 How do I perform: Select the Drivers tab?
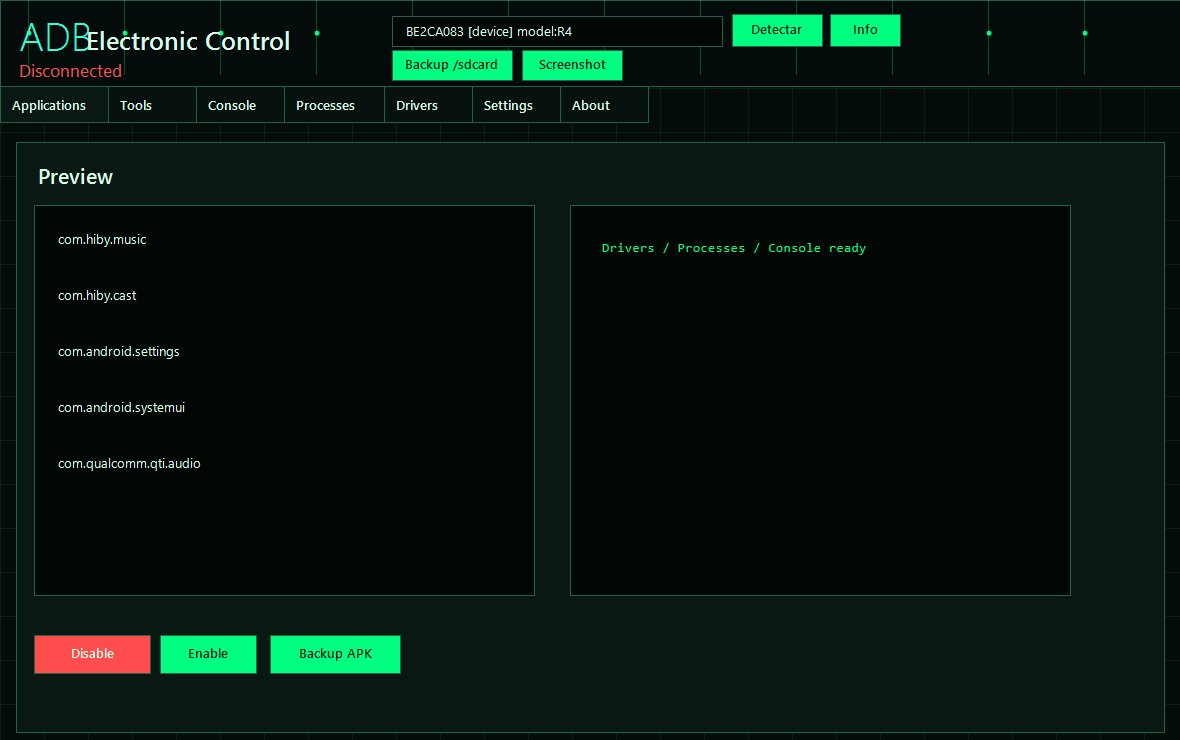coord(429,105)
